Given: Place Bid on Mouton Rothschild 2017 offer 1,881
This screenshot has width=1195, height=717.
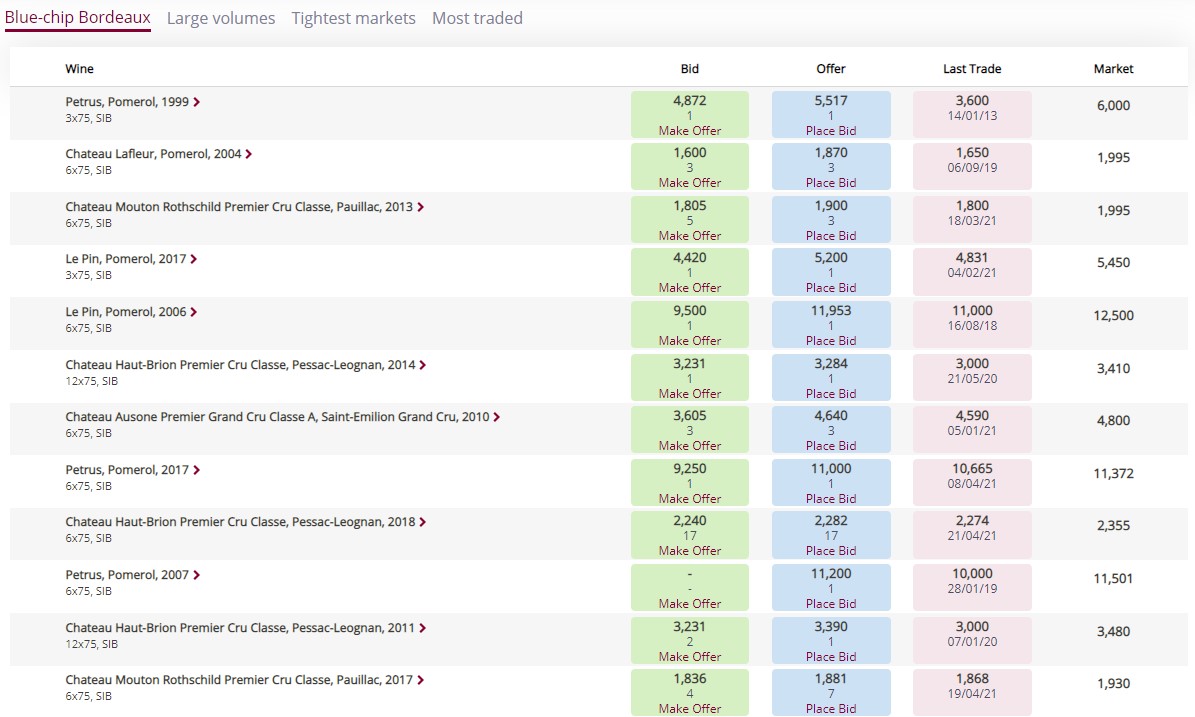Looking at the screenshot, I should click(831, 709).
